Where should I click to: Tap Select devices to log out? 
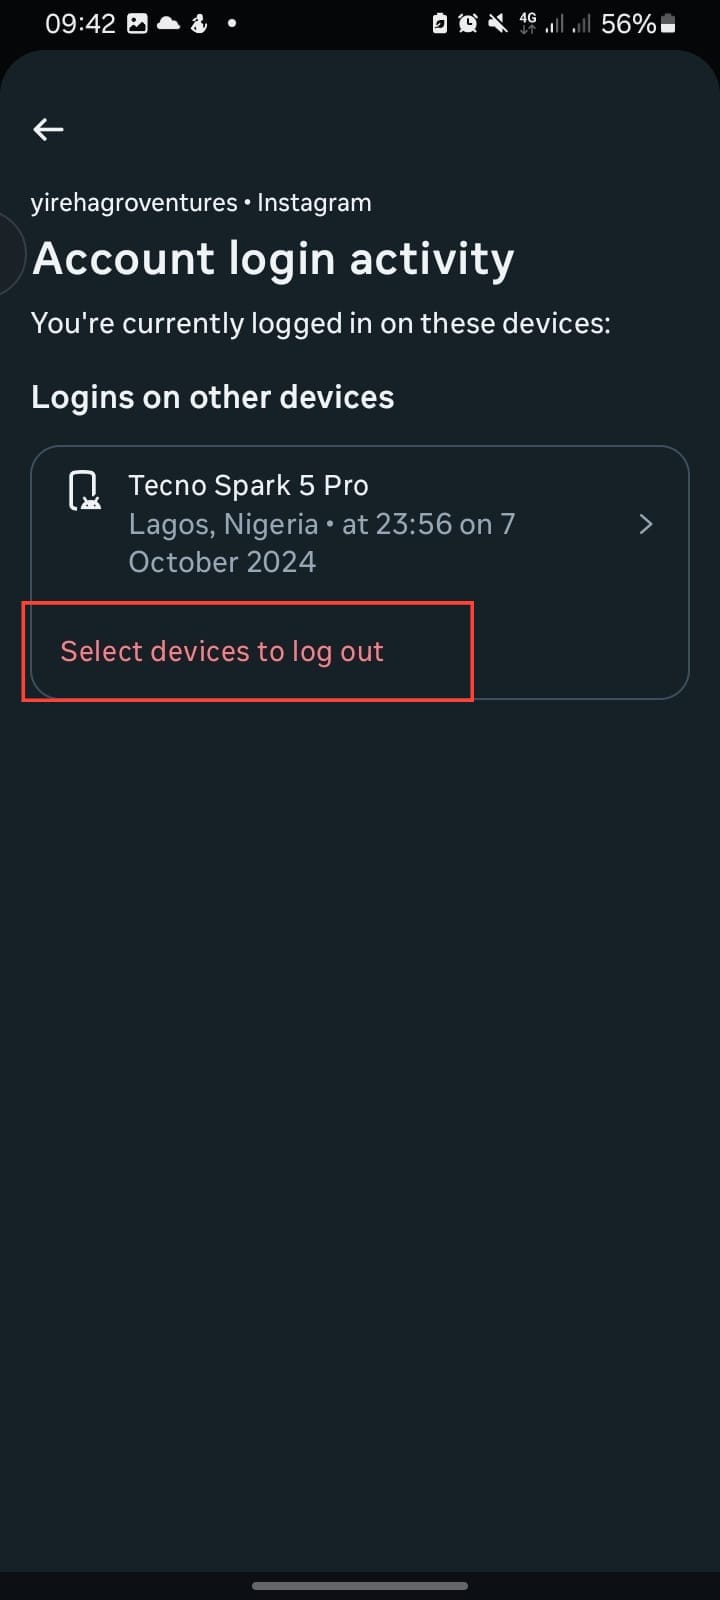pos(222,652)
